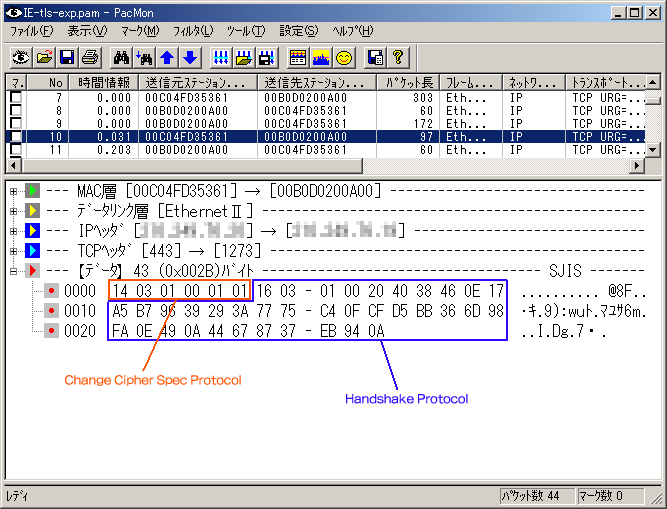667x509 pixels.
Task: Collapse the 【データ】 43 bytes node
Action: pos(13,270)
